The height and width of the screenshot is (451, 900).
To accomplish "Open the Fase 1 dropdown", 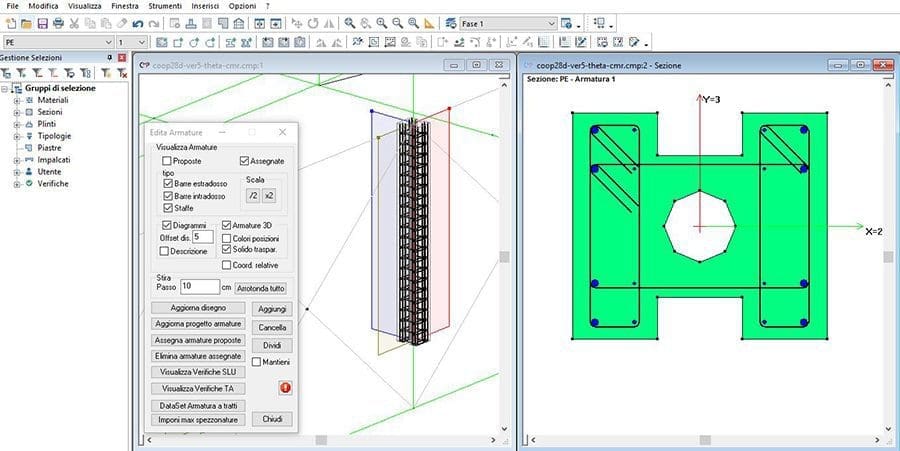I will [552, 24].
